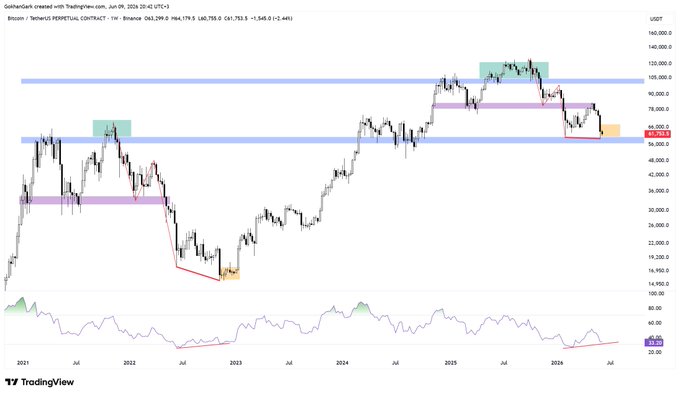Click the 14,950.0 price axis label
Image resolution: width=680 pixels, height=395 pixels.
click(660, 284)
